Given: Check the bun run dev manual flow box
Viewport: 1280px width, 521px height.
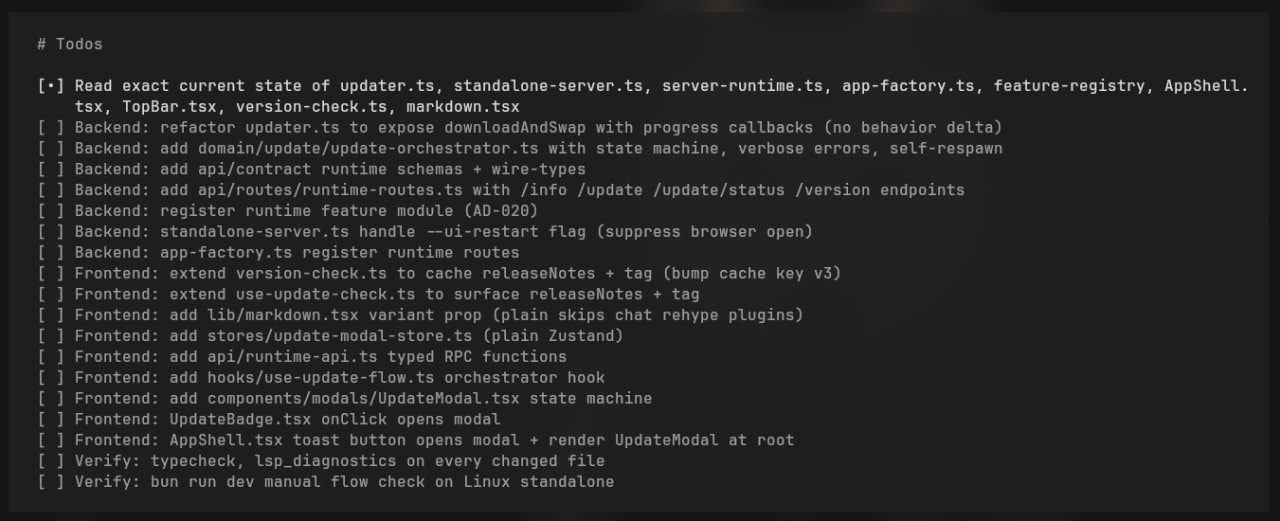Looking at the screenshot, I should coord(50,482).
